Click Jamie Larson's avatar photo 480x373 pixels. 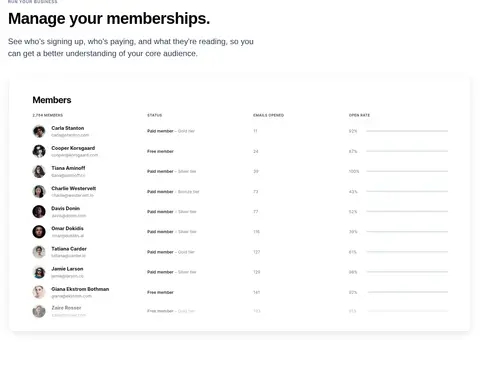click(39, 272)
